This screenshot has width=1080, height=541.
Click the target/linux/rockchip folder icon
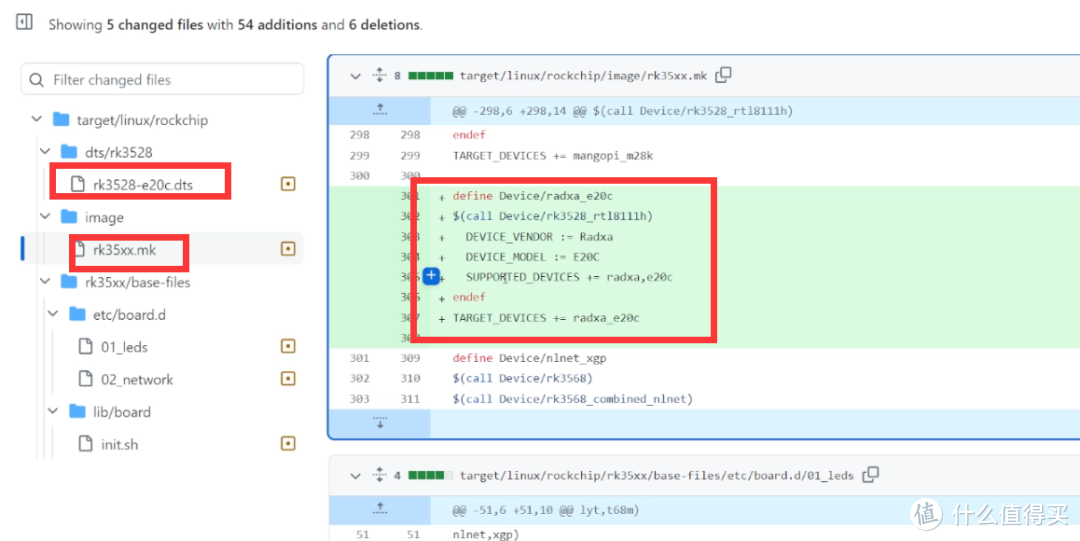tap(61, 119)
